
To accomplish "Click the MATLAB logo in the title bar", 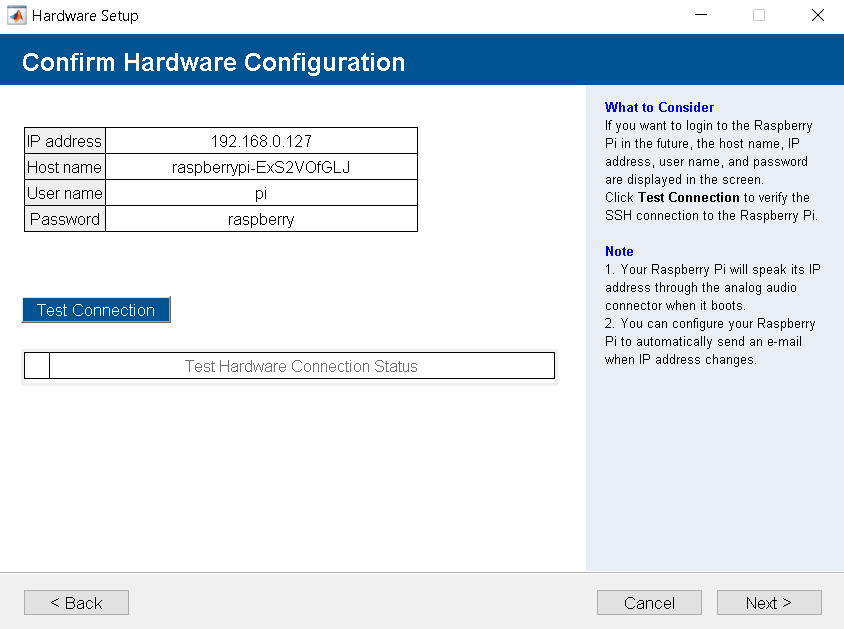I will pyautogui.click(x=16, y=15).
